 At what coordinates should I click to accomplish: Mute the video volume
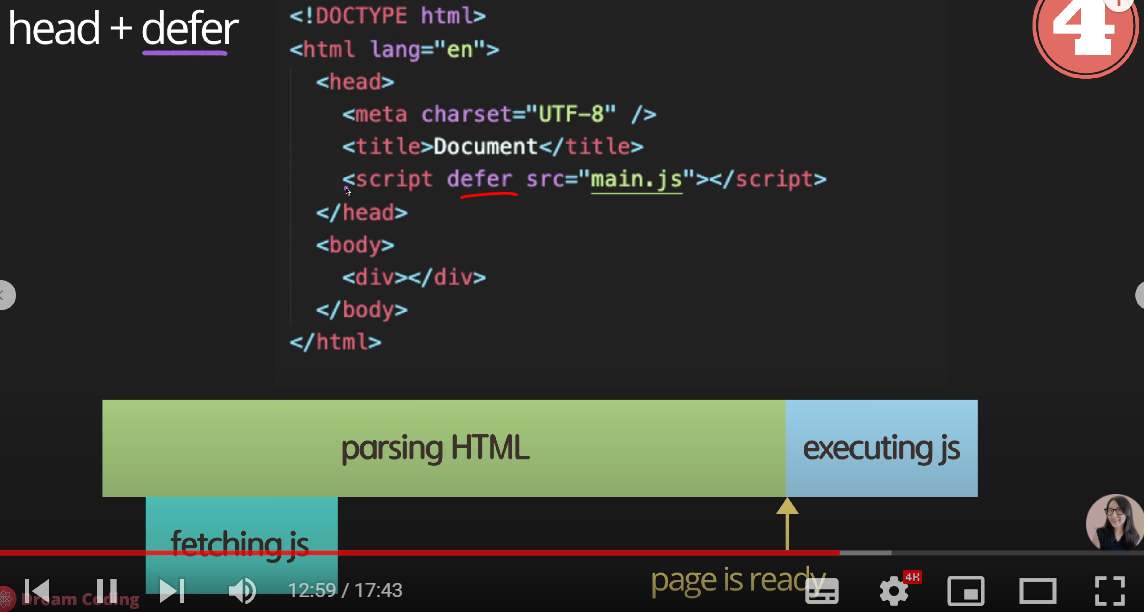coord(241,590)
